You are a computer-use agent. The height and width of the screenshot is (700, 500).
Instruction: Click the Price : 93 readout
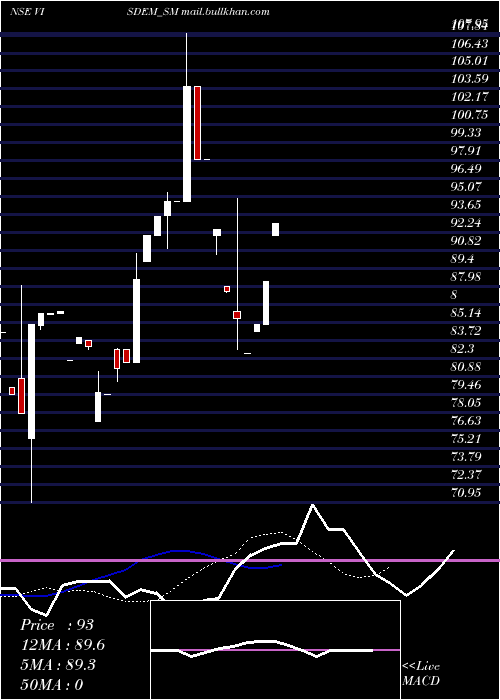point(57,625)
